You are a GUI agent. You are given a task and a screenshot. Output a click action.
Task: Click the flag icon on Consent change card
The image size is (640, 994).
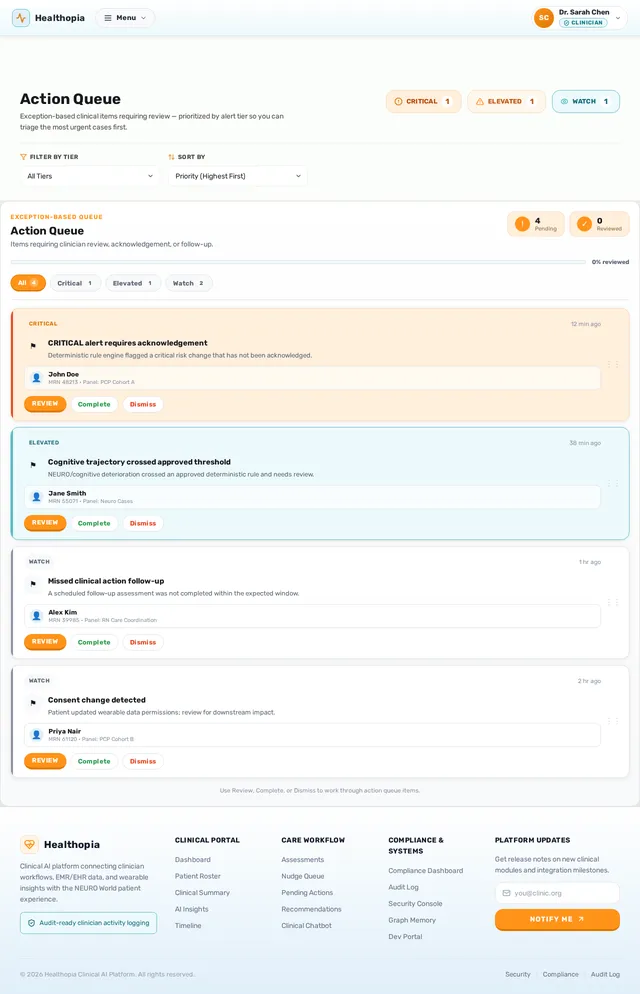click(33, 702)
